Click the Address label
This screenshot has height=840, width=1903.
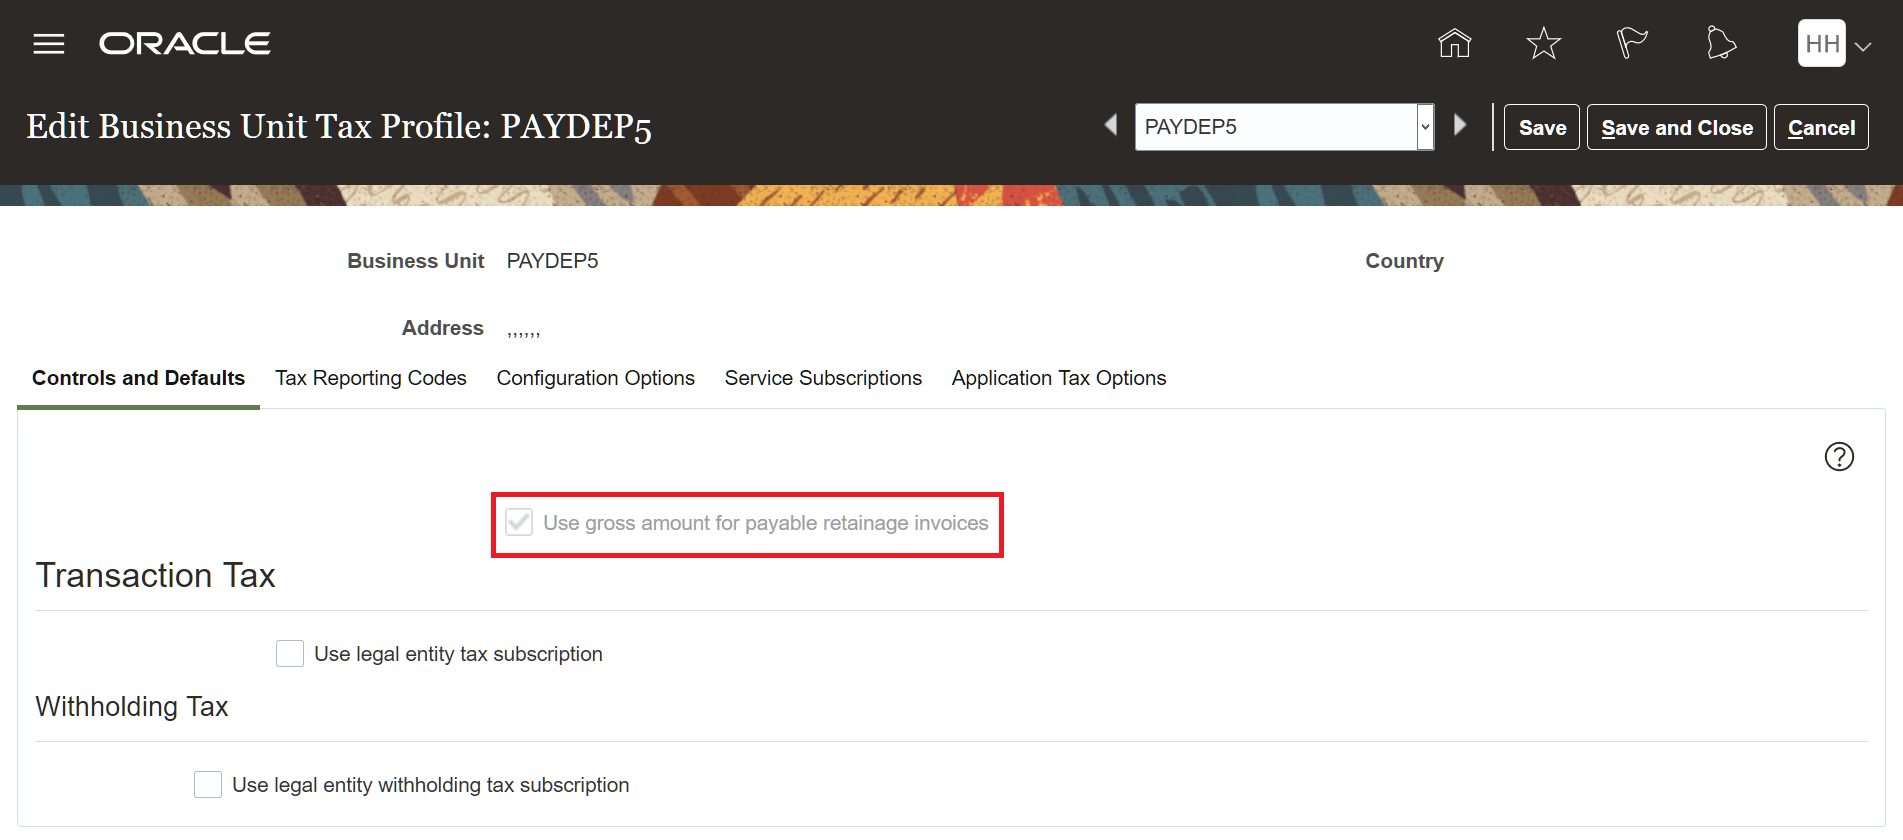tap(443, 328)
